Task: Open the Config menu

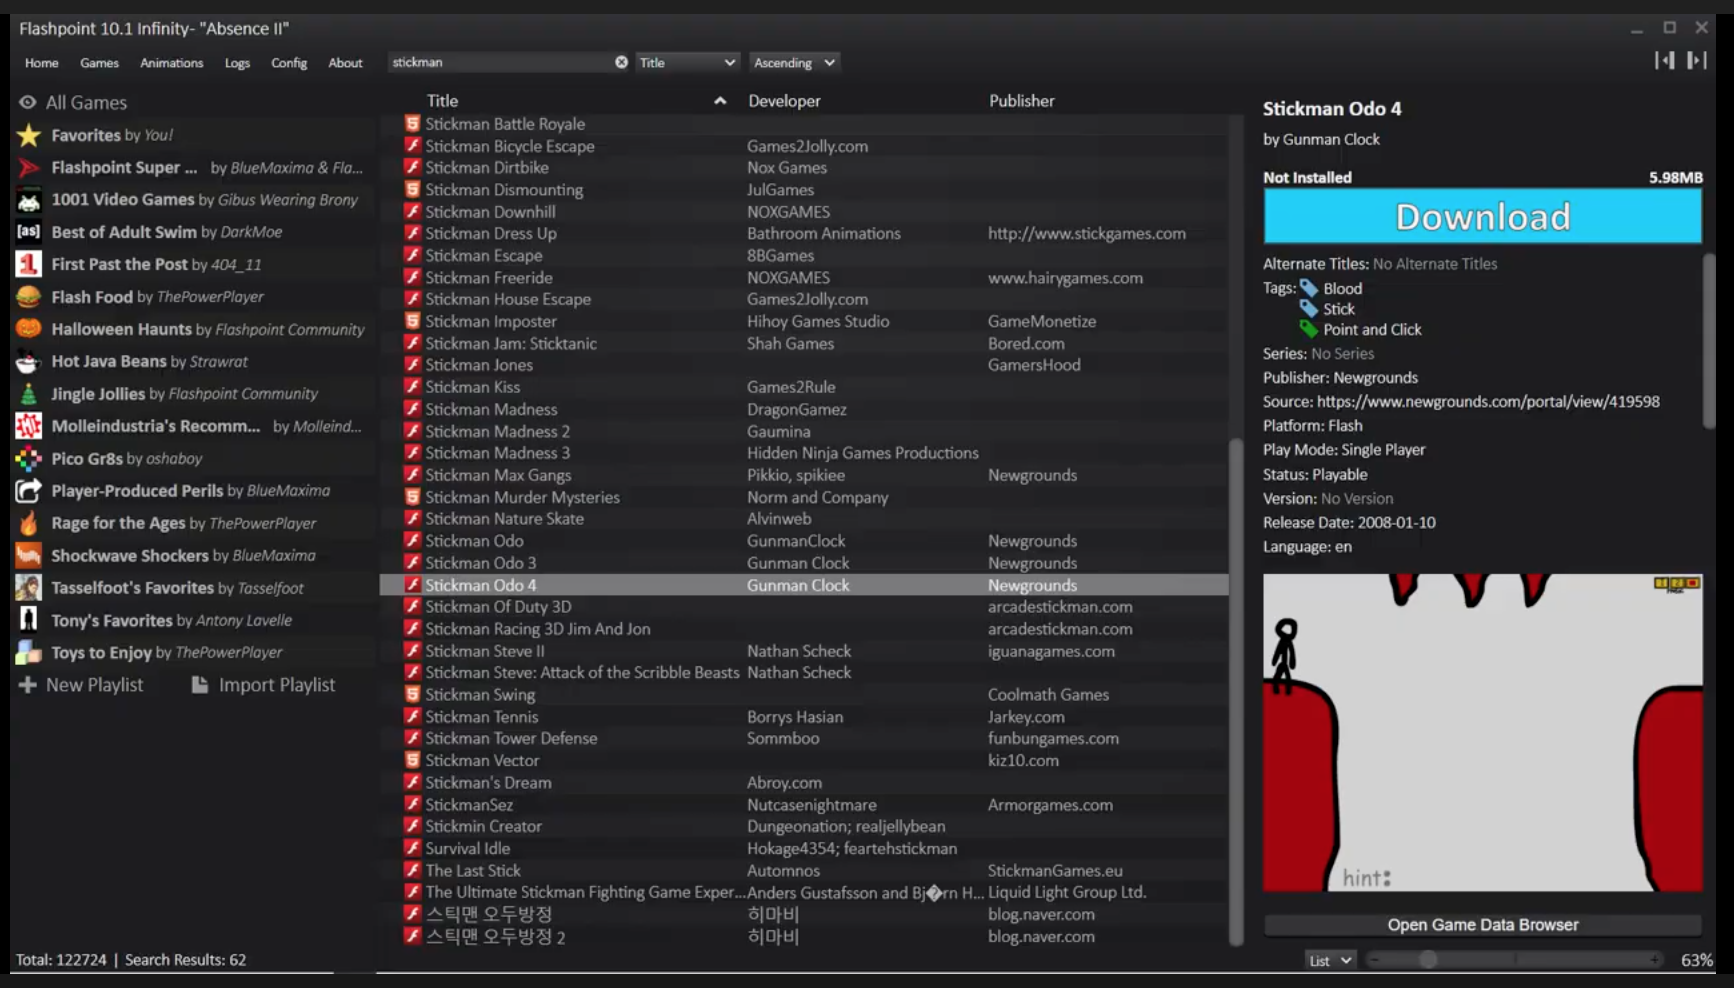Action: click(289, 62)
